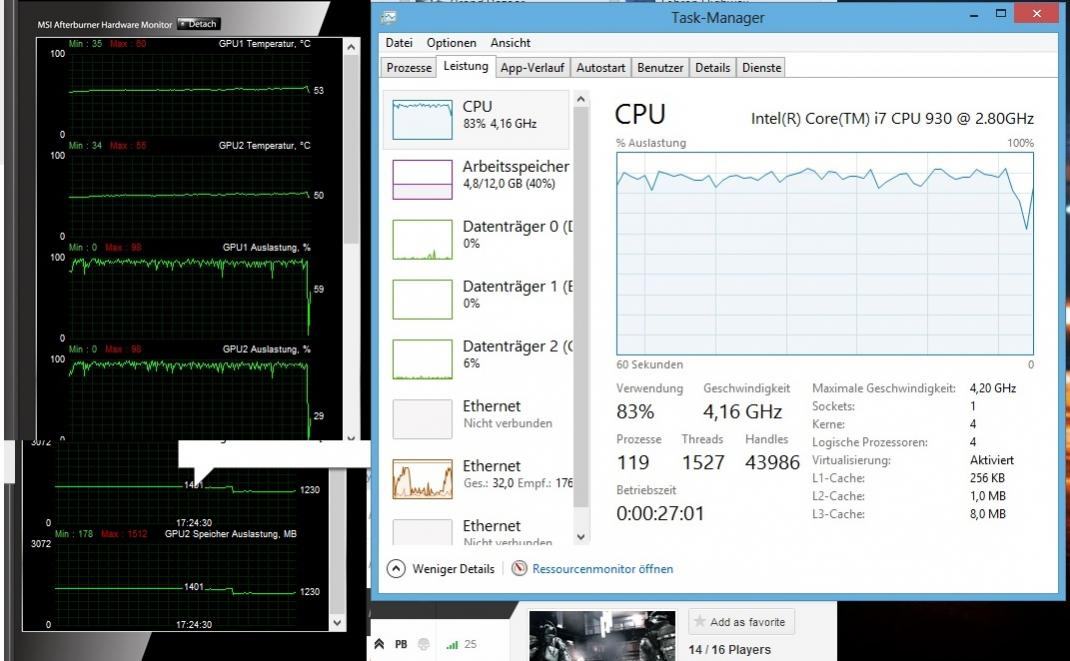Viewport: 1070px width, 661px height.
Task: Click the Geschwindigkeit value 4,16 GHz
Action: pos(742,411)
